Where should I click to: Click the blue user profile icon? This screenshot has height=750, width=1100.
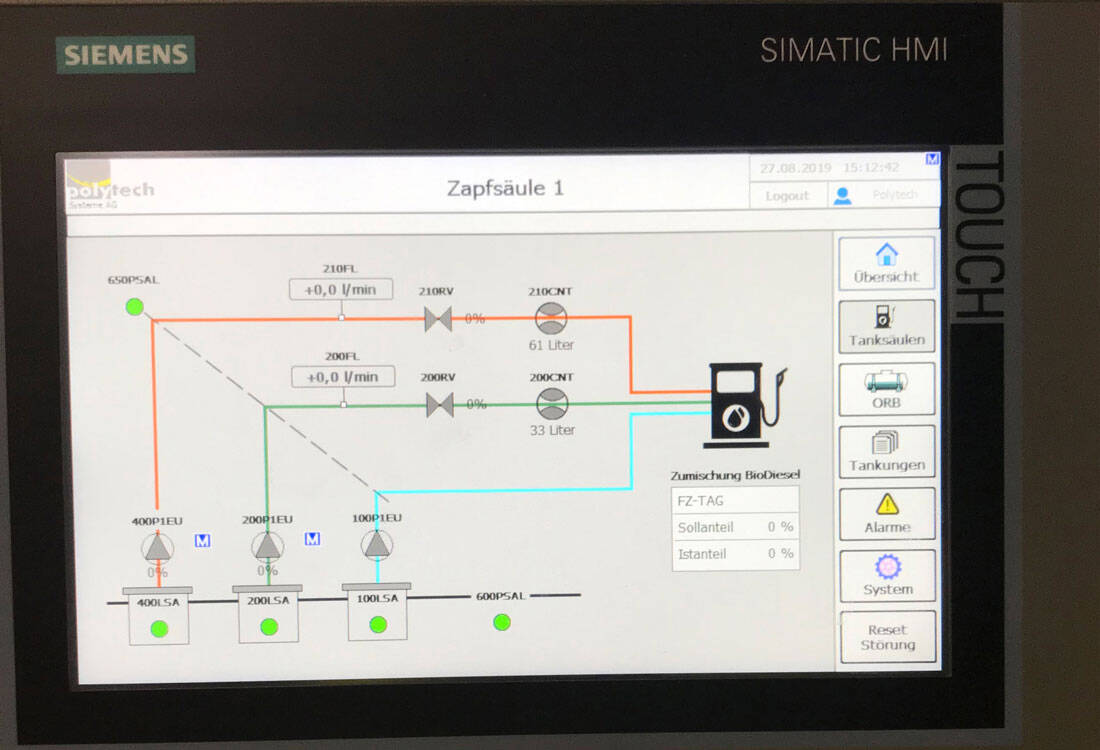pyautogui.click(x=843, y=196)
